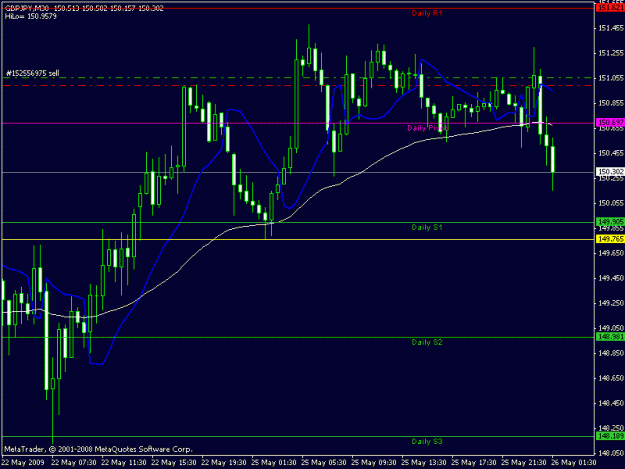
Task: Select the #152556975 sell order label
Action: click(x=33, y=73)
